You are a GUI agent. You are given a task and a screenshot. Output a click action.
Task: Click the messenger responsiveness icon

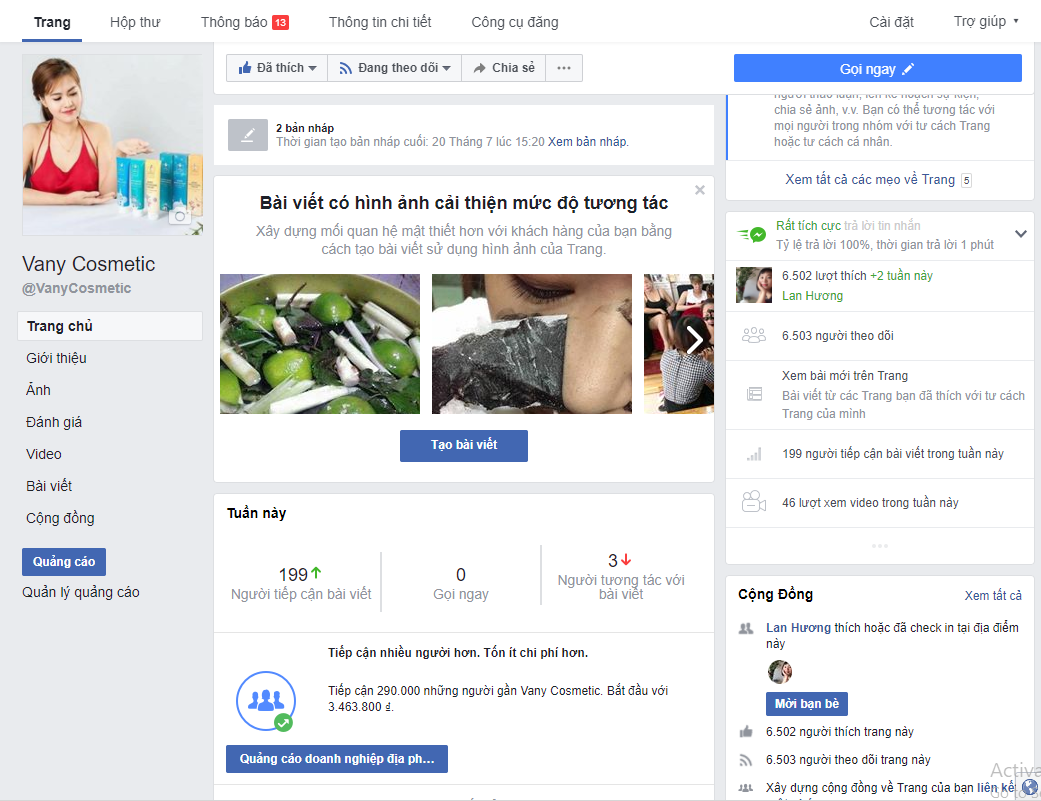[x=752, y=234]
